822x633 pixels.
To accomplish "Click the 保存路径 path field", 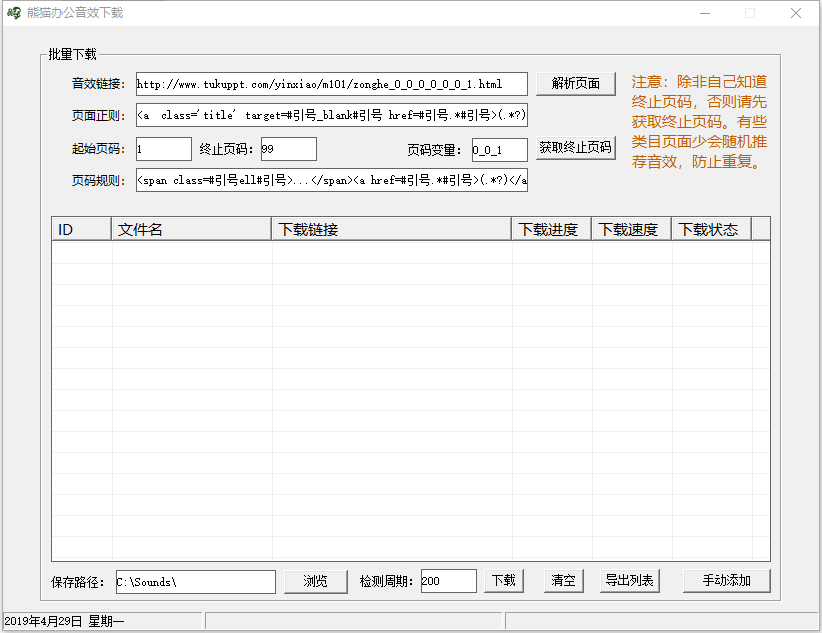I will pyautogui.click(x=195, y=582).
